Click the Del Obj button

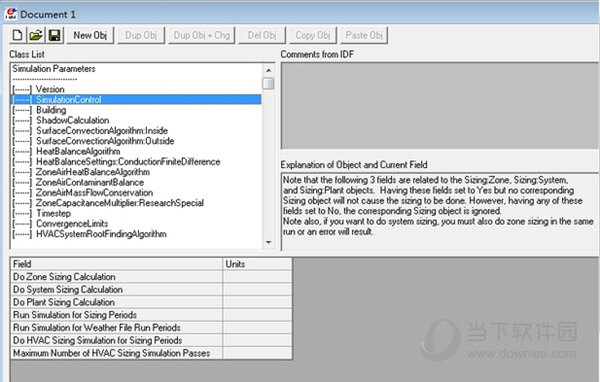[x=262, y=35]
